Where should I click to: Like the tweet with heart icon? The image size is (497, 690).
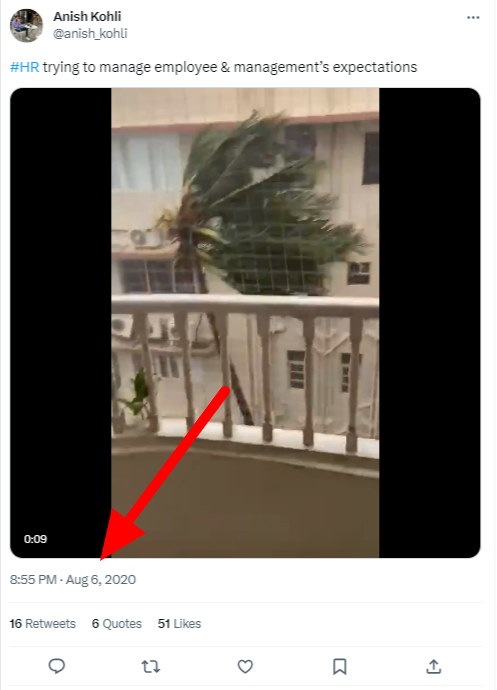[x=245, y=666]
